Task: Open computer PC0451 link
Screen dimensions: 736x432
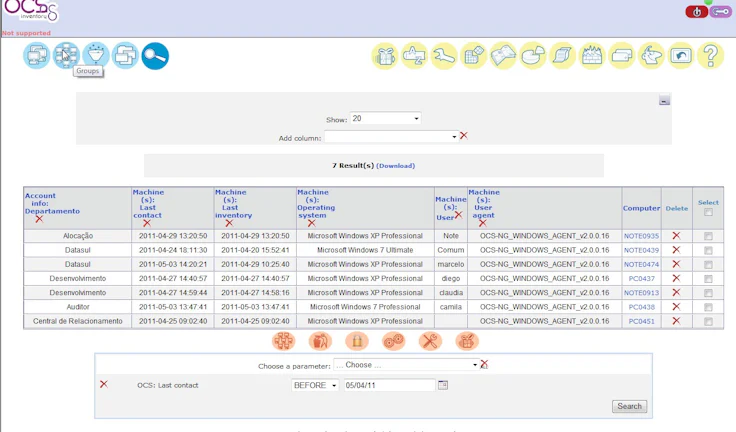Action: click(x=641, y=321)
